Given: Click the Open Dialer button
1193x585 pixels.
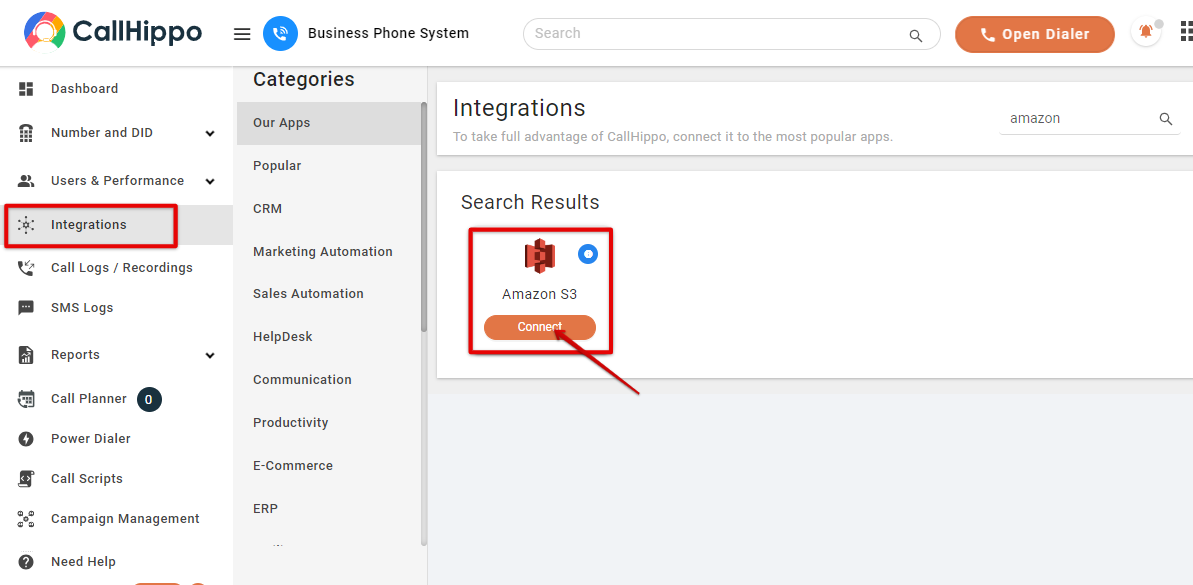Looking at the screenshot, I should coord(1035,34).
